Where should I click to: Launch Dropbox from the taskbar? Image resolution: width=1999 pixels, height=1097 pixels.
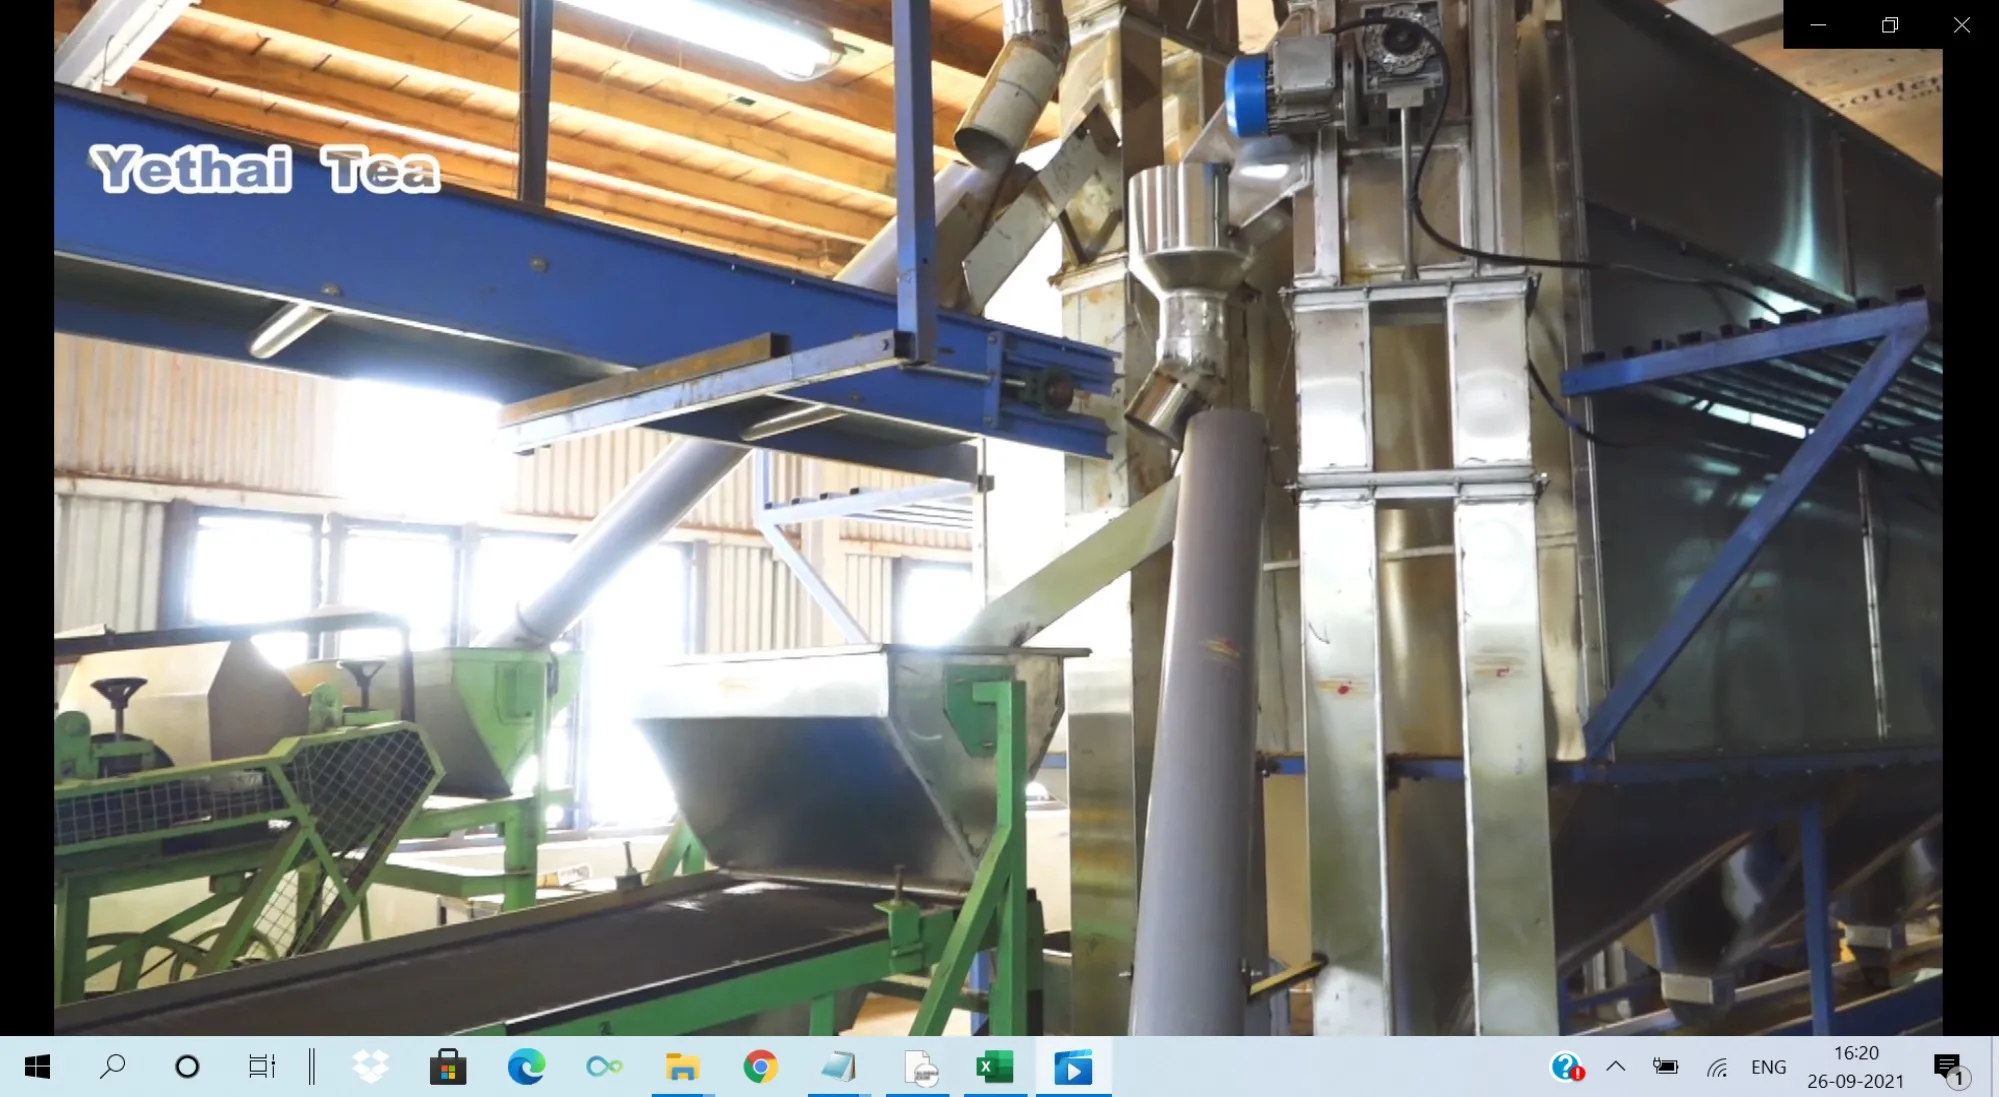[370, 1067]
